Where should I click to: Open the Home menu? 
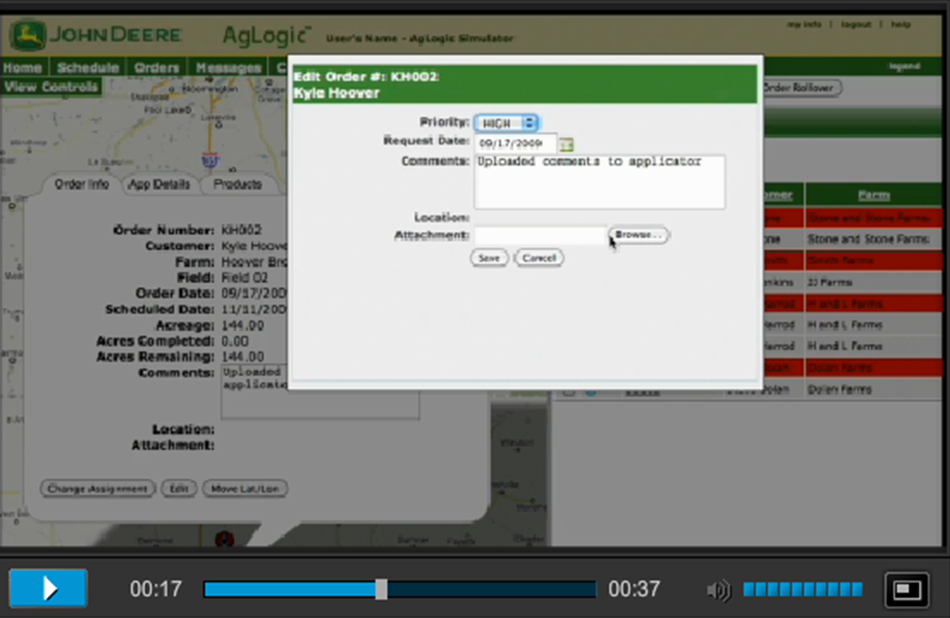[x=22, y=68]
